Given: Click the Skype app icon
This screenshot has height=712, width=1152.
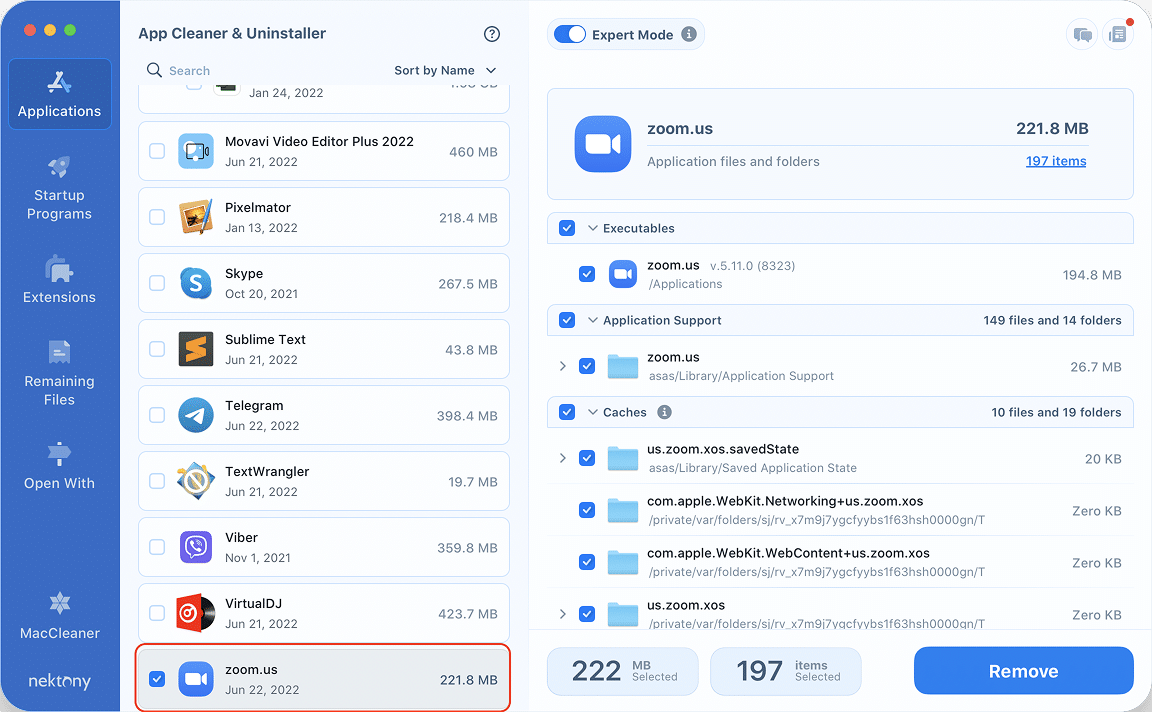Looking at the screenshot, I should pyautogui.click(x=195, y=284).
